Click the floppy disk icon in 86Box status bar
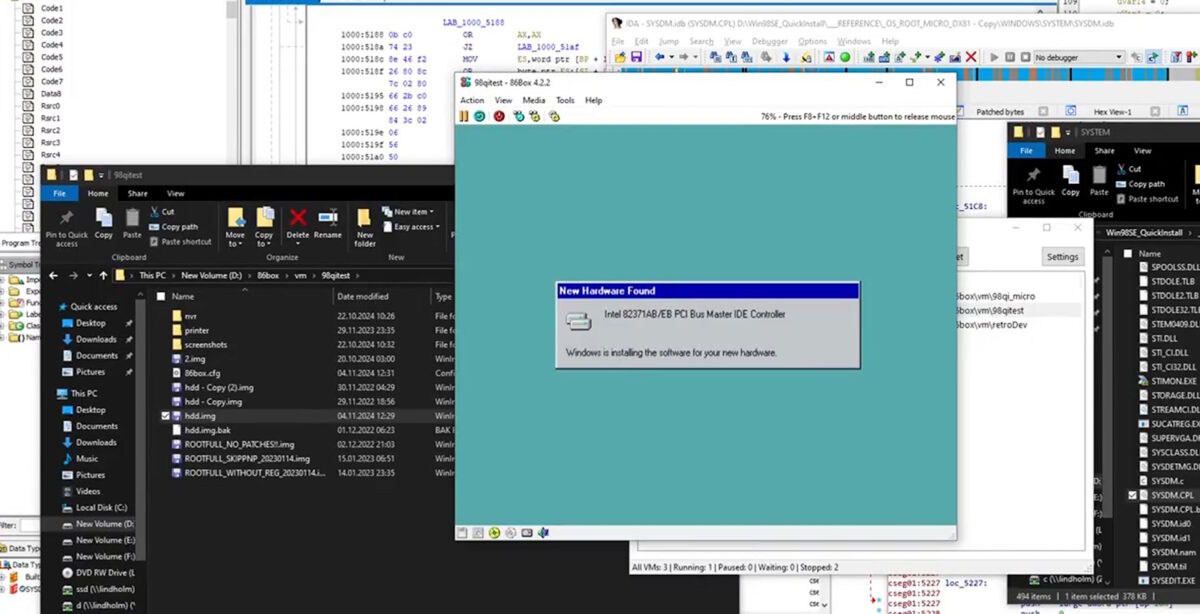Screen dimensions: 1200x614 [x=463, y=533]
